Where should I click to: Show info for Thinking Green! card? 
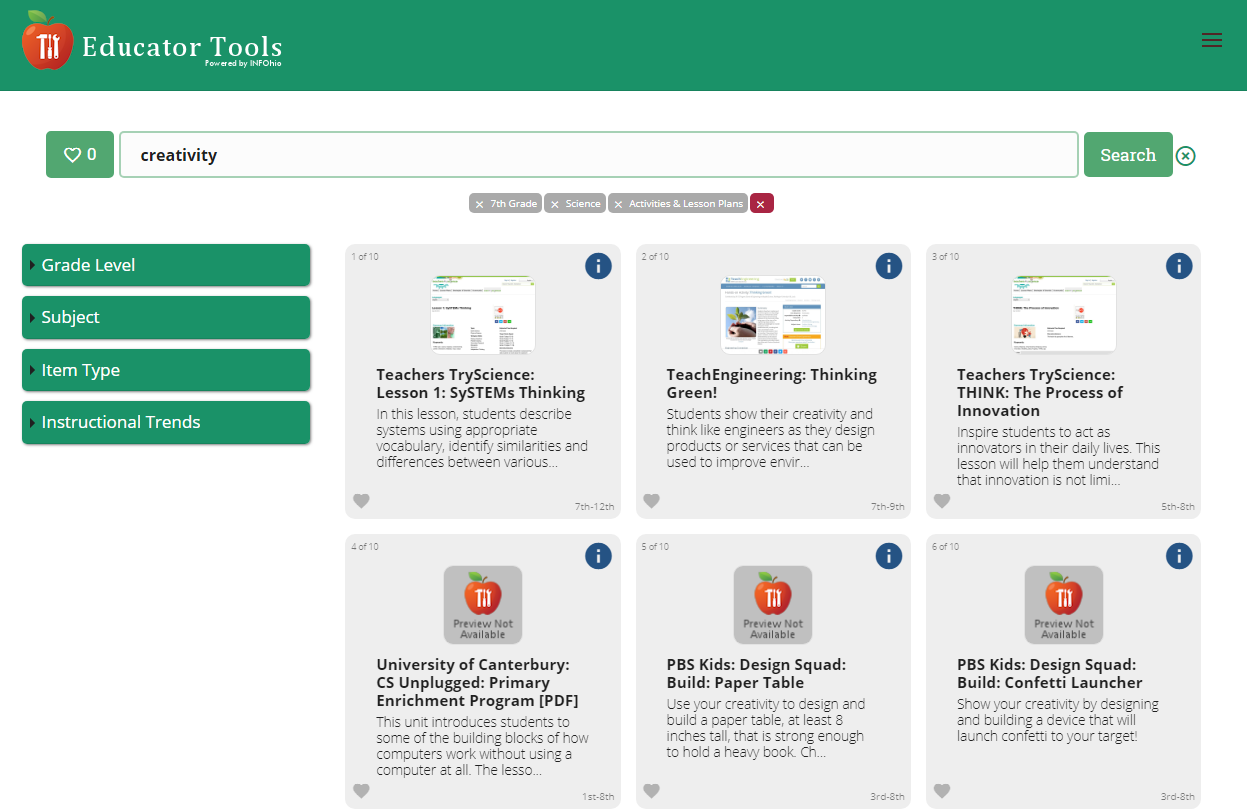click(889, 266)
